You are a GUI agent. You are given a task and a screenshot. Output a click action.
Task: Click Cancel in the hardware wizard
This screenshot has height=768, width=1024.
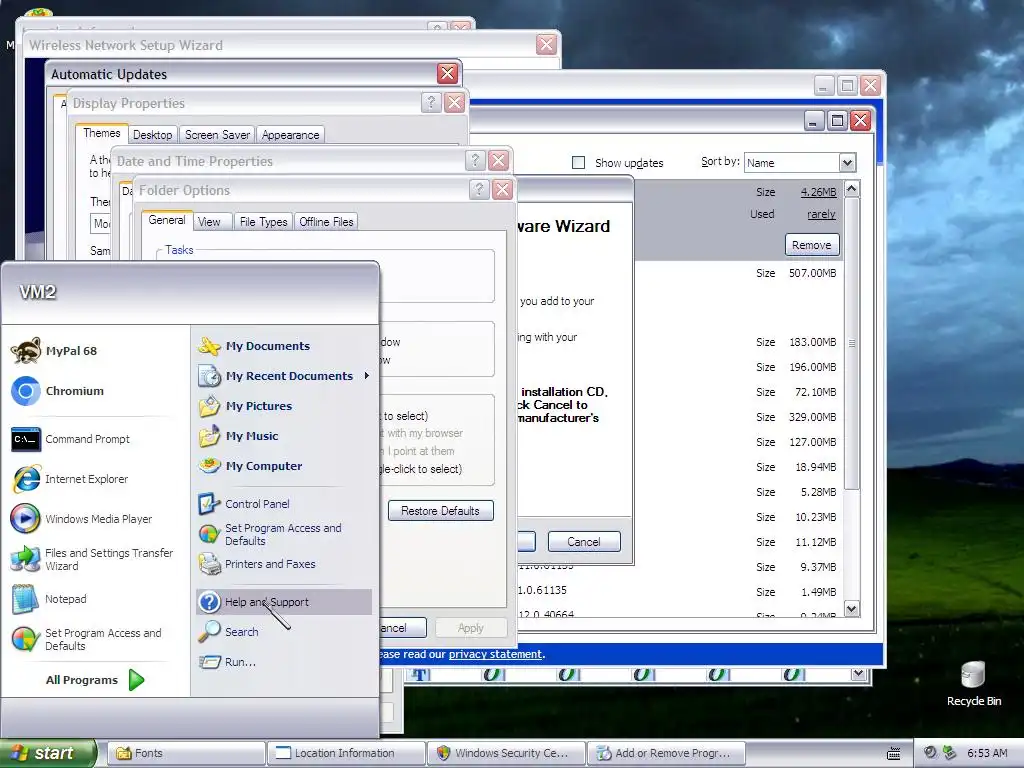point(584,541)
